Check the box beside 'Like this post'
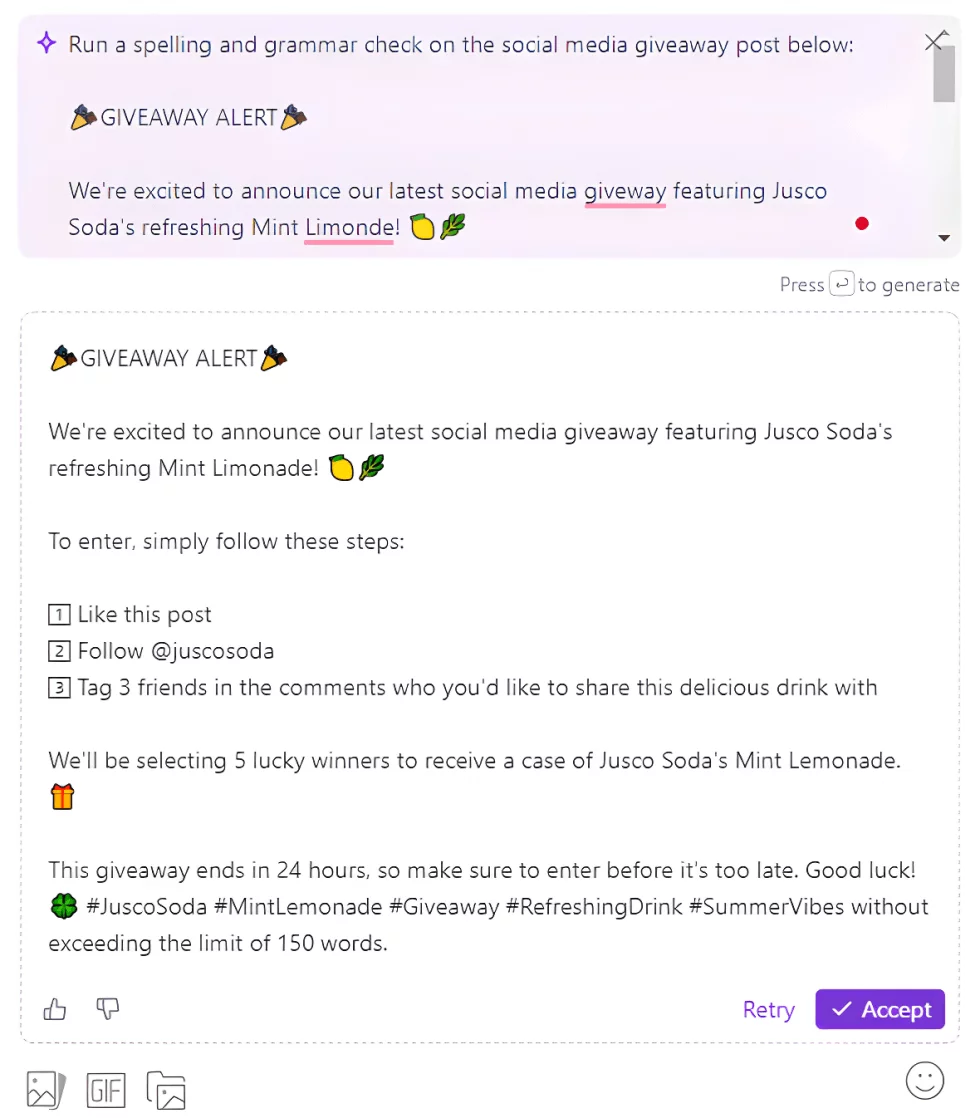The height and width of the screenshot is (1118, 980). (x=59, y=614)
